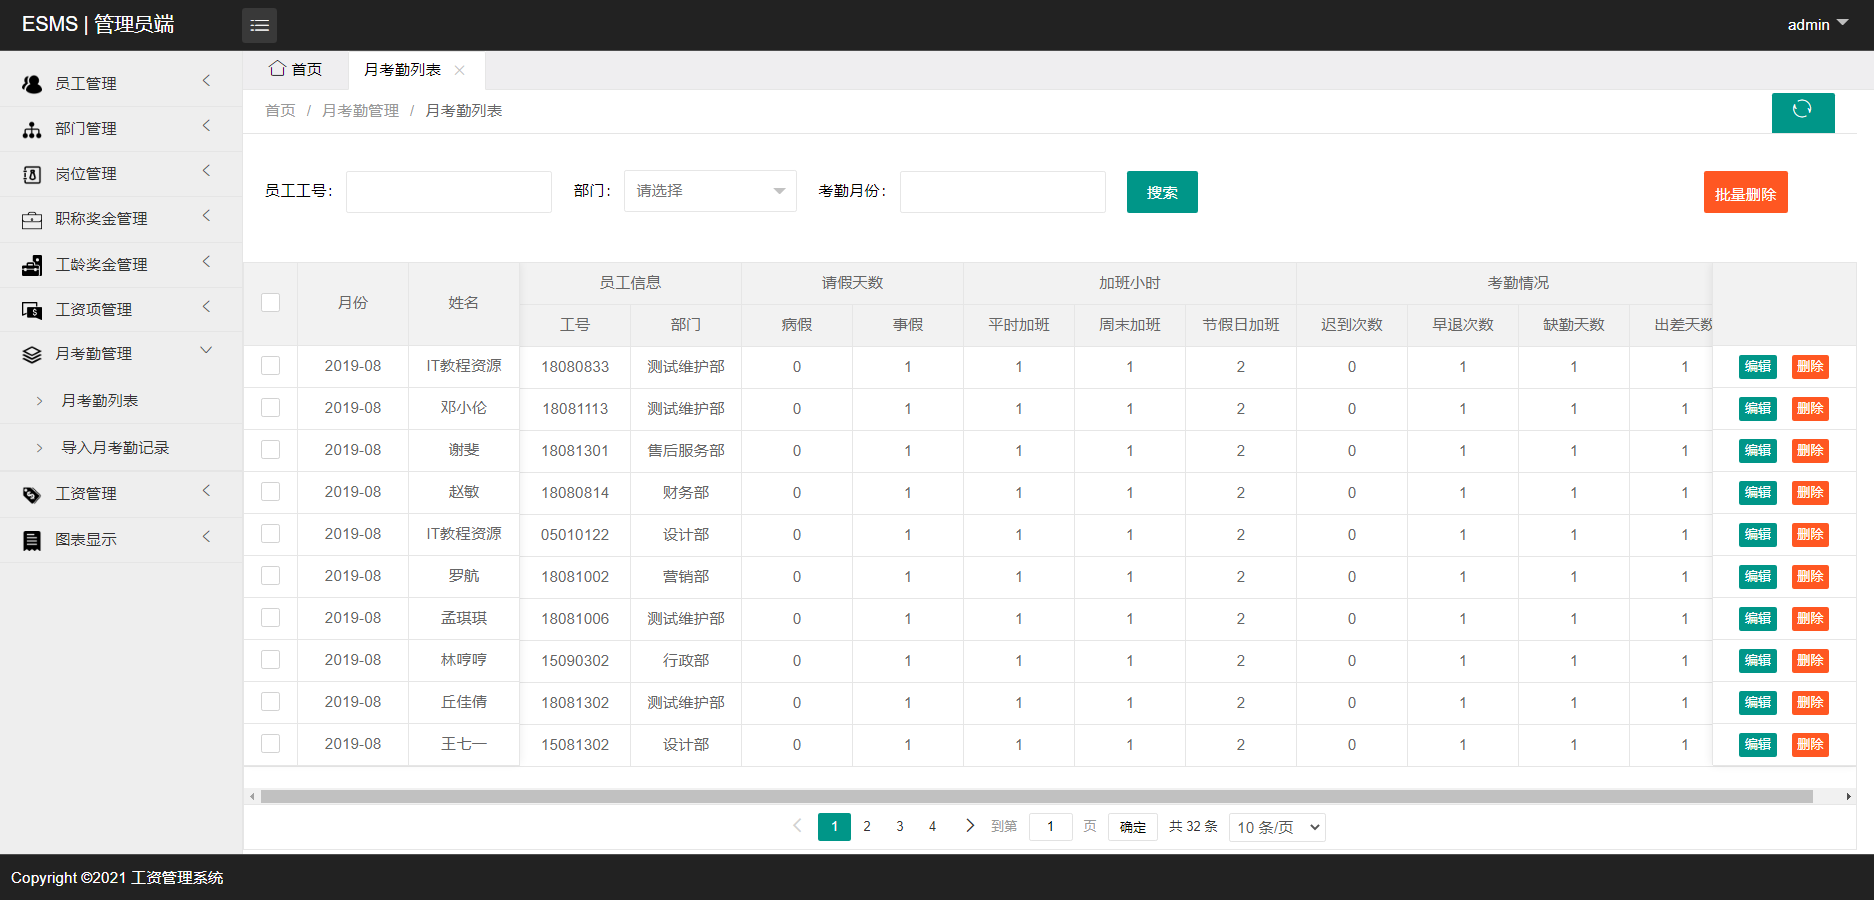Viewport: 1874px width, 900px height.
Task: Go to the next page arrow
Action: 969,826
